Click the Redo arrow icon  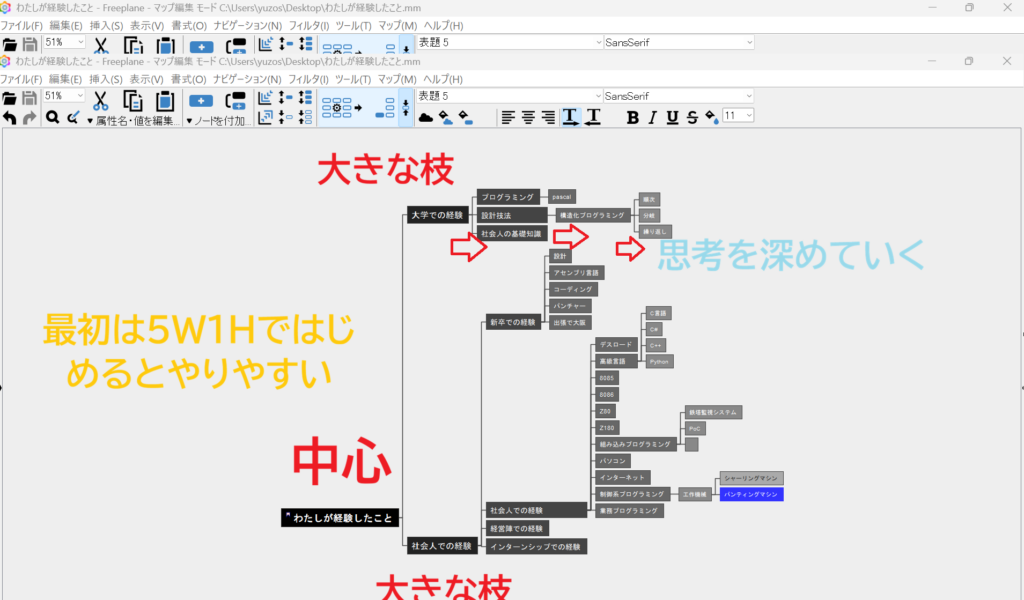pos(29,117)
